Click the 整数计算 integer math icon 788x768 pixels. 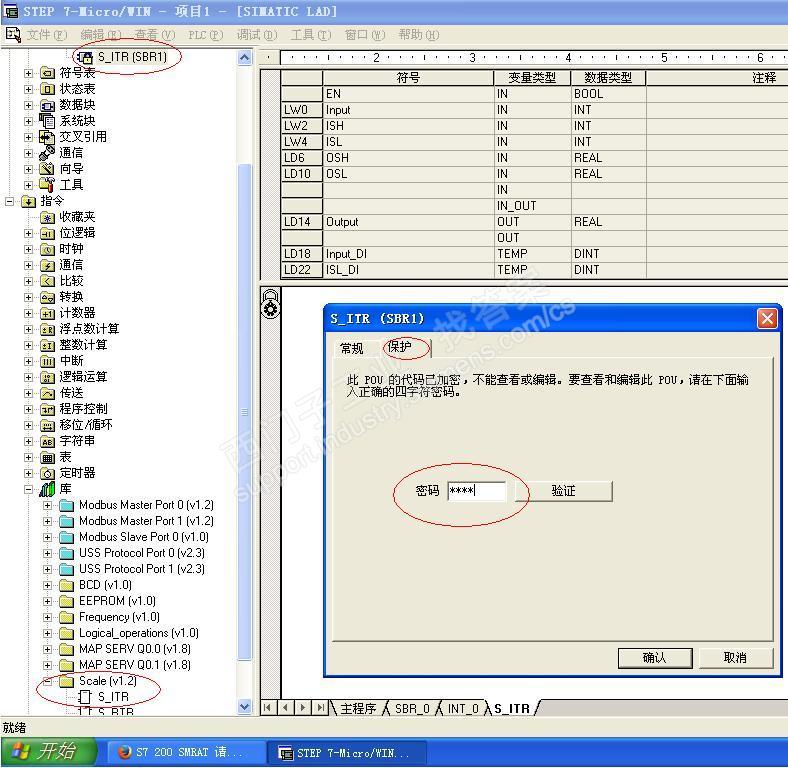(47, 345)
